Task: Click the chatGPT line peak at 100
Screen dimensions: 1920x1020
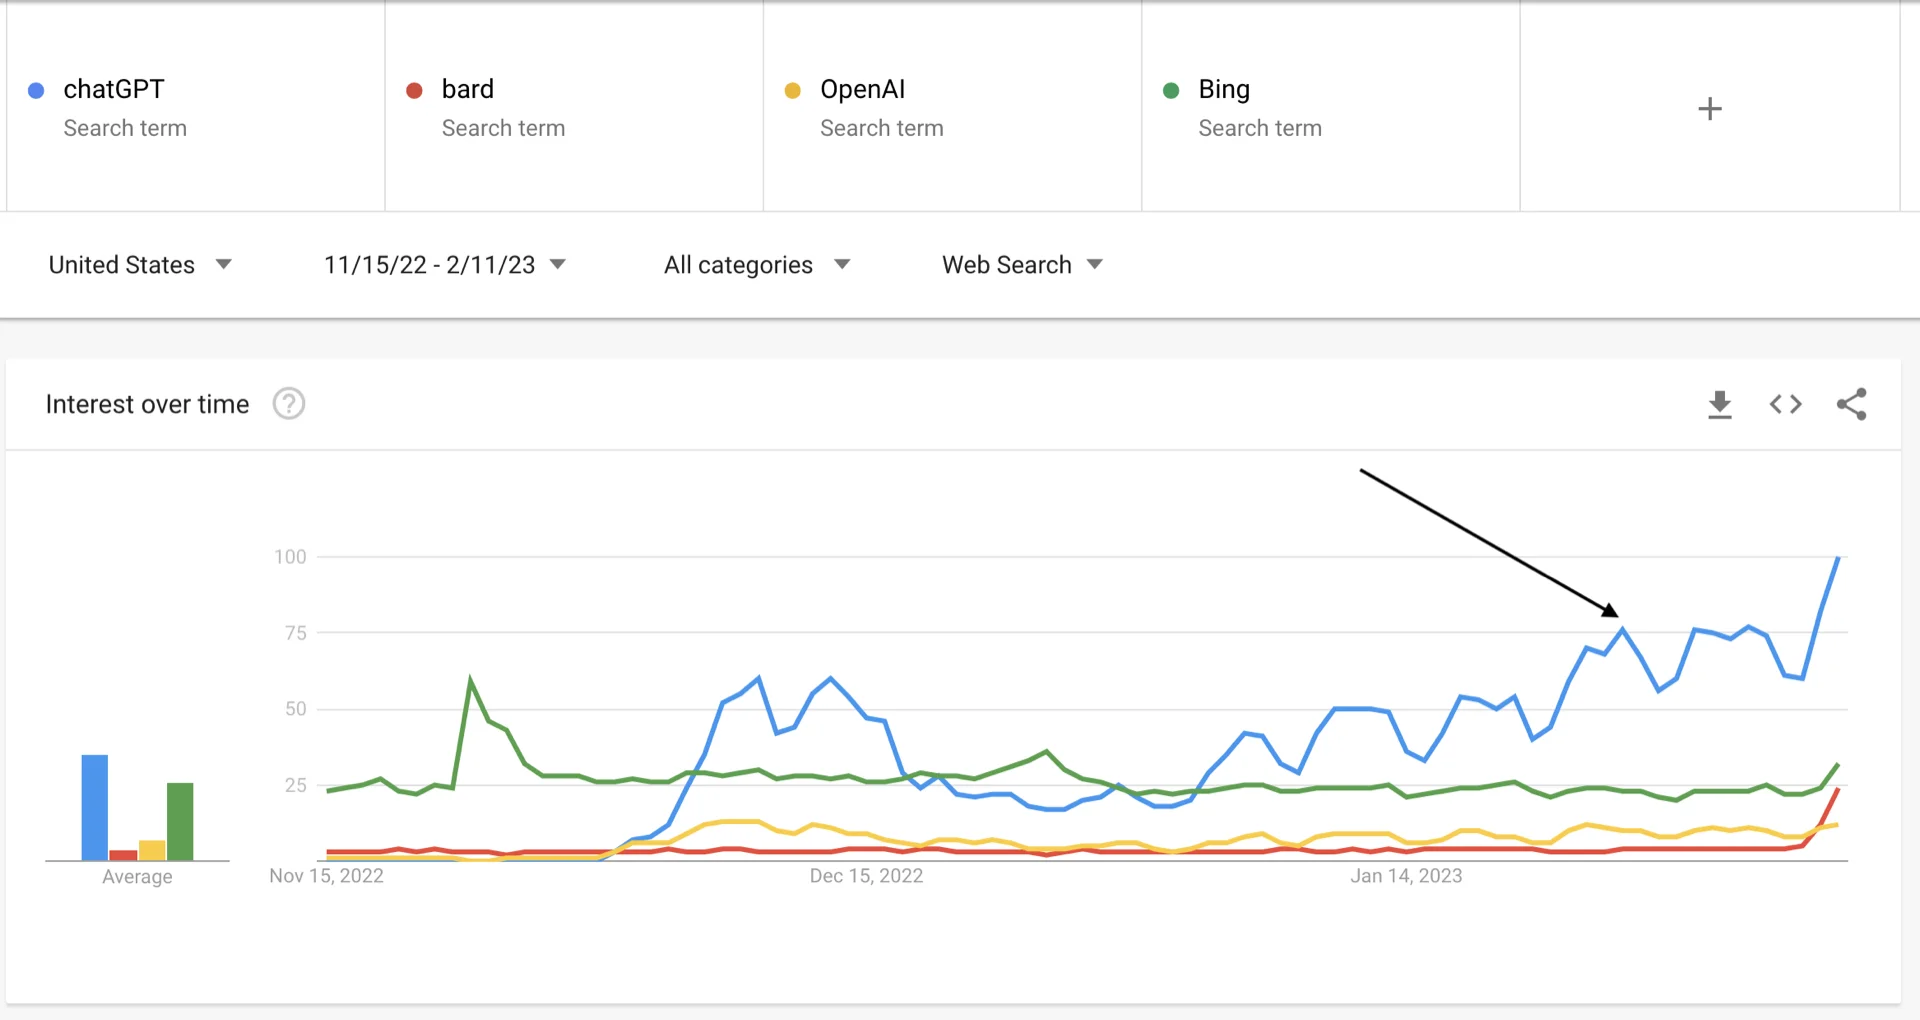Action: [x=1838, y=558]
